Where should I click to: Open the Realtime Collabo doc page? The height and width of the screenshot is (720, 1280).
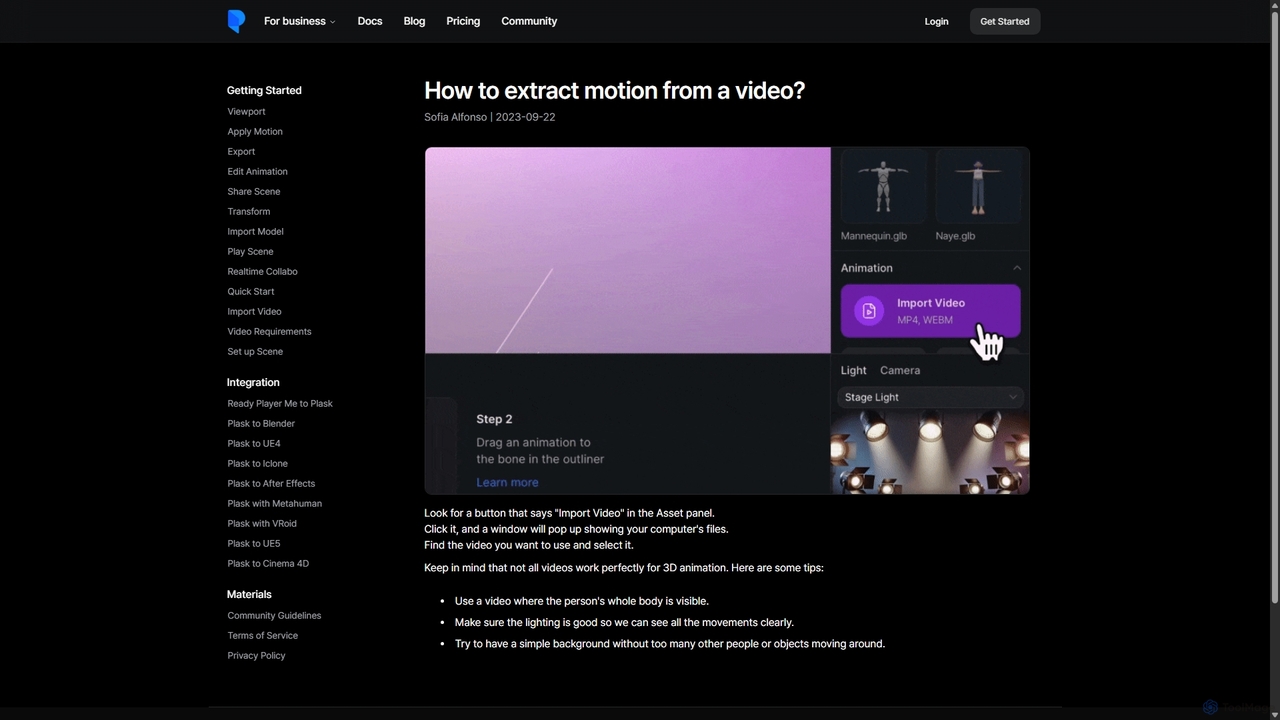[262, 272]
